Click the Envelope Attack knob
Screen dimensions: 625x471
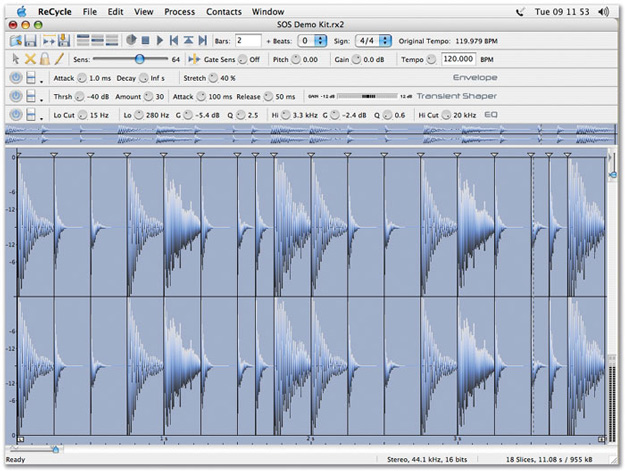tap(82, 78)
